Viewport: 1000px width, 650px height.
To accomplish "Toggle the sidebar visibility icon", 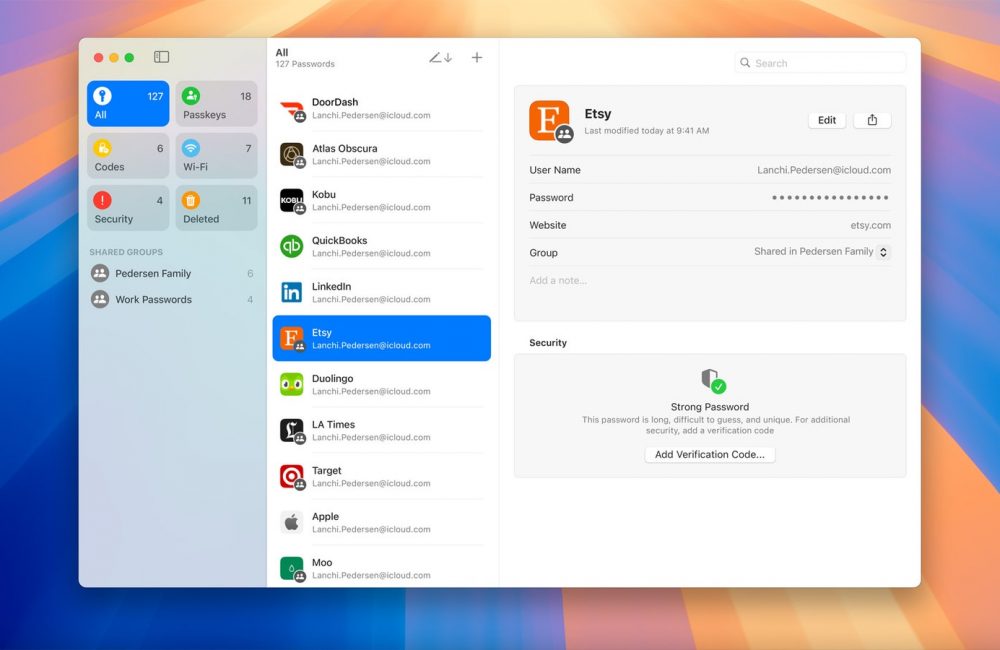I will (x=161, y=58).
